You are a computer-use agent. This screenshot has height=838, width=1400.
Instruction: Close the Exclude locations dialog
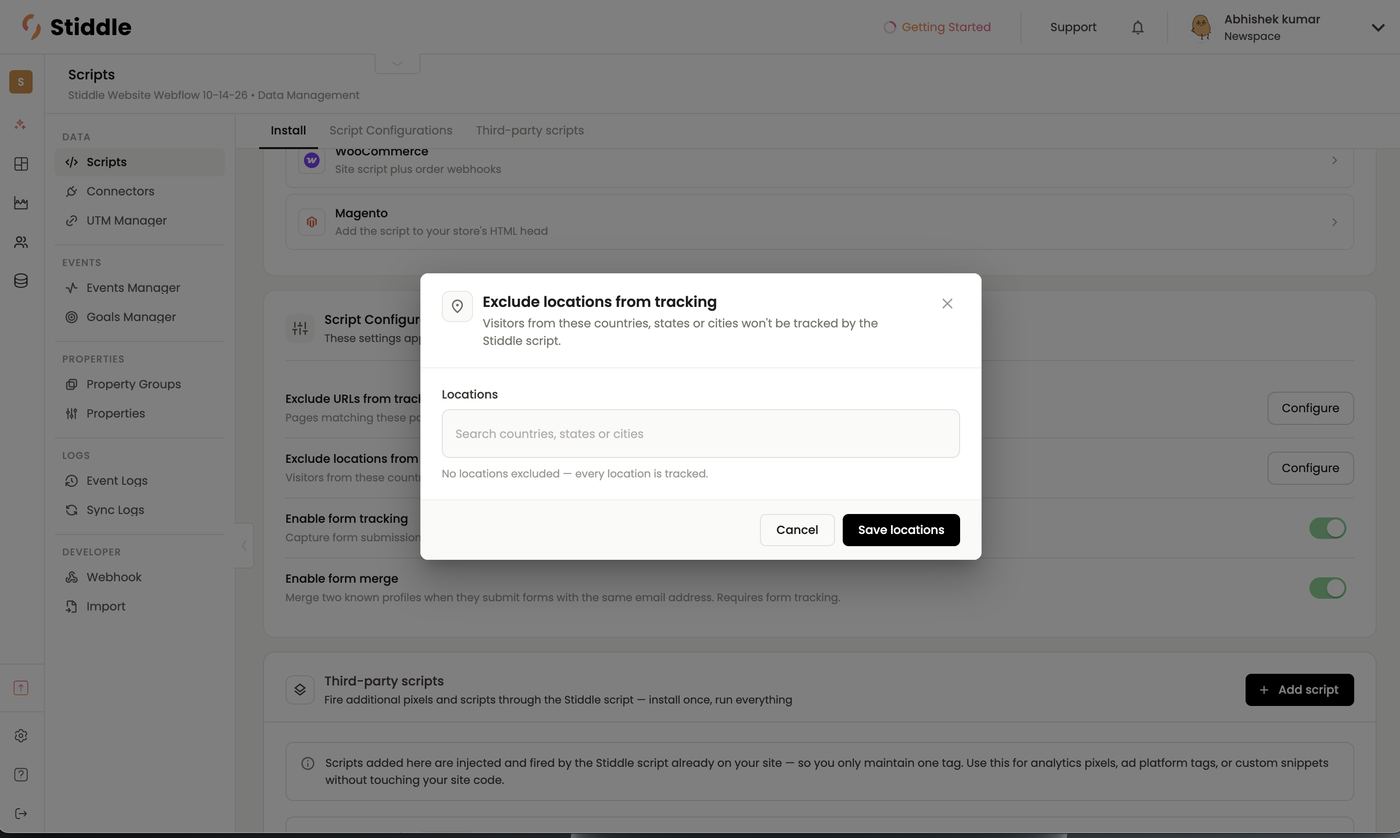(x=947, y=304)
